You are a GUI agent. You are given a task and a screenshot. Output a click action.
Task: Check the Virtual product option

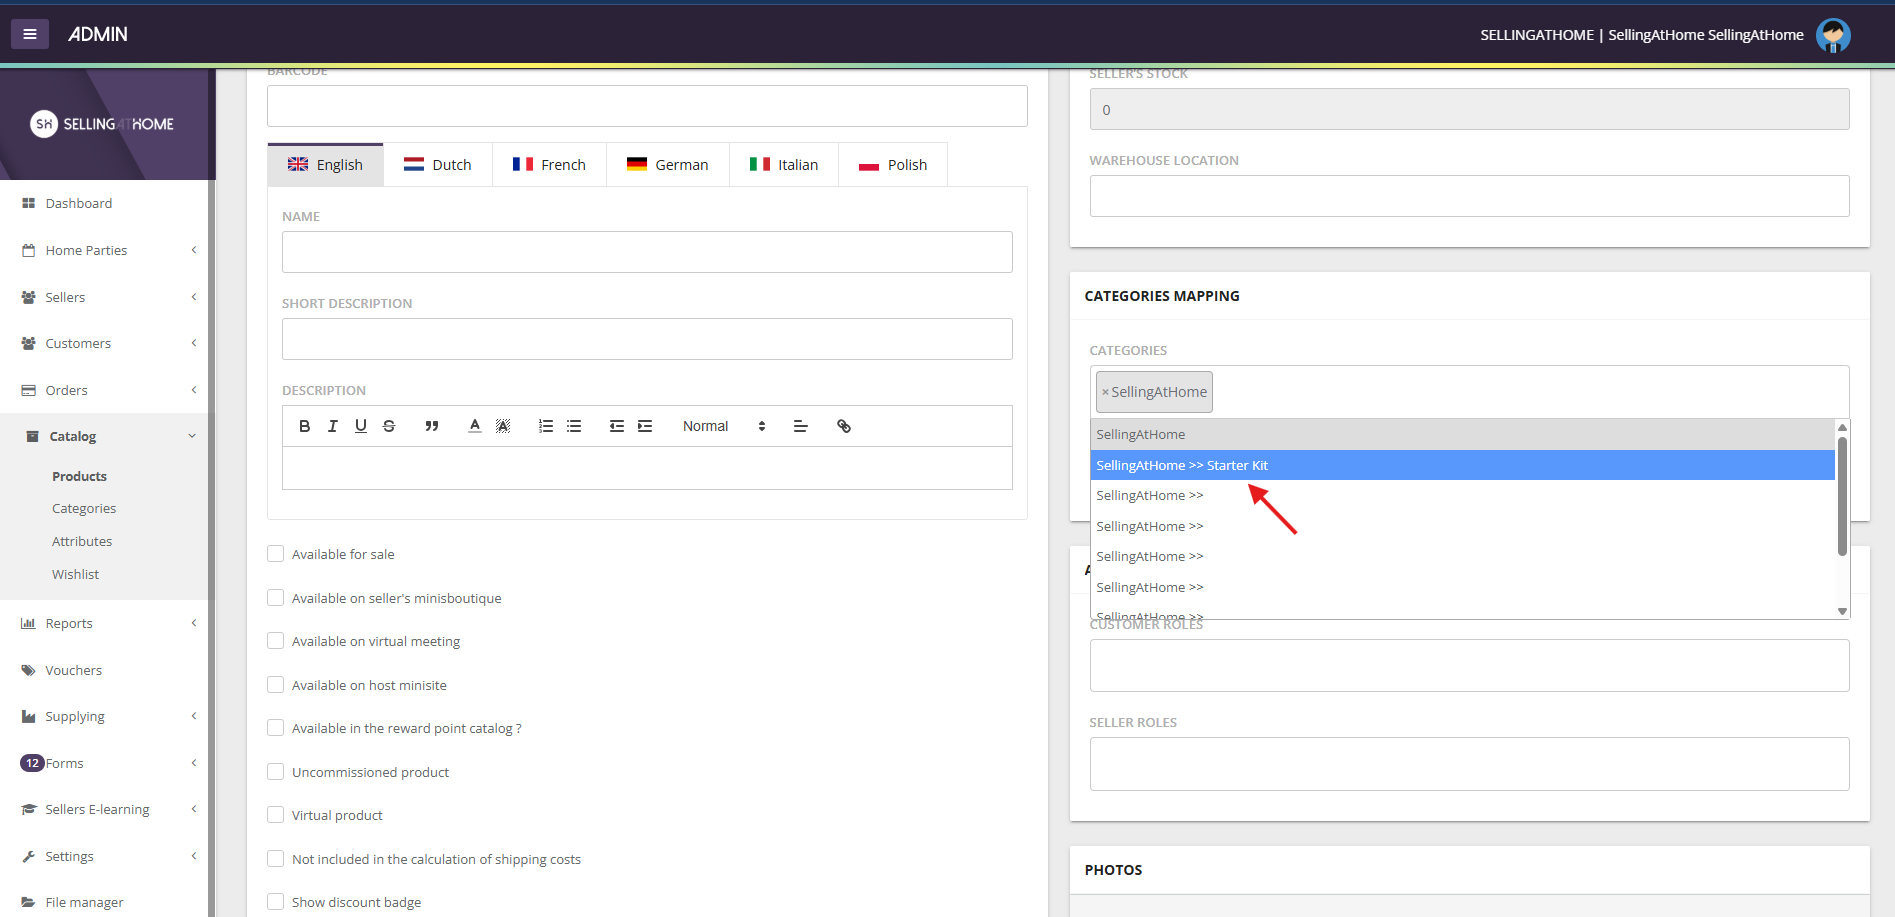coord(276,815)
